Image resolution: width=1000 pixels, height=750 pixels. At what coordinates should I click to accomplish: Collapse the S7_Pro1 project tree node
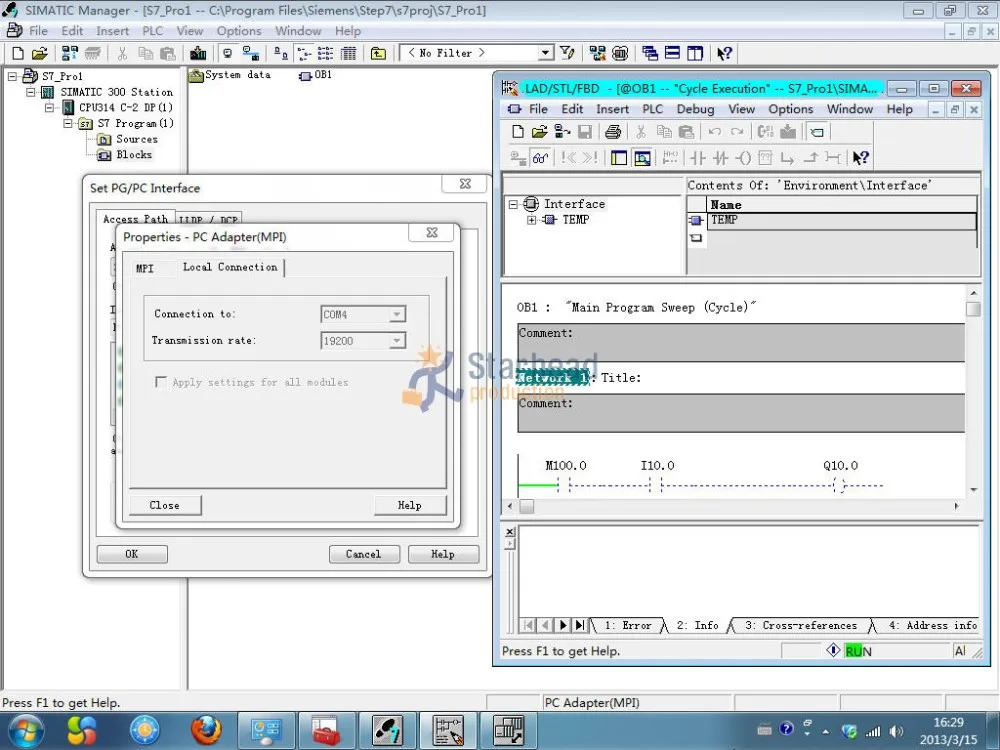click(12, 77)
